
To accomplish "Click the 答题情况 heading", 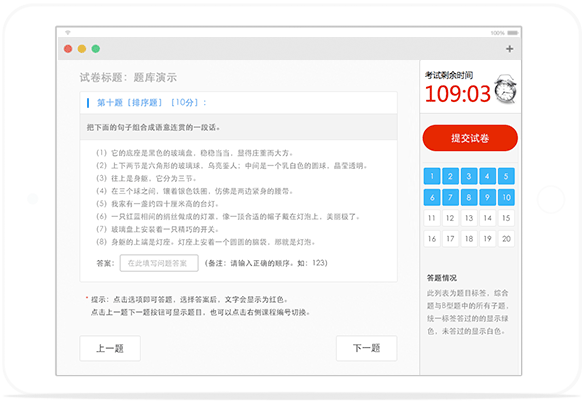I will [x=442, y=278].
